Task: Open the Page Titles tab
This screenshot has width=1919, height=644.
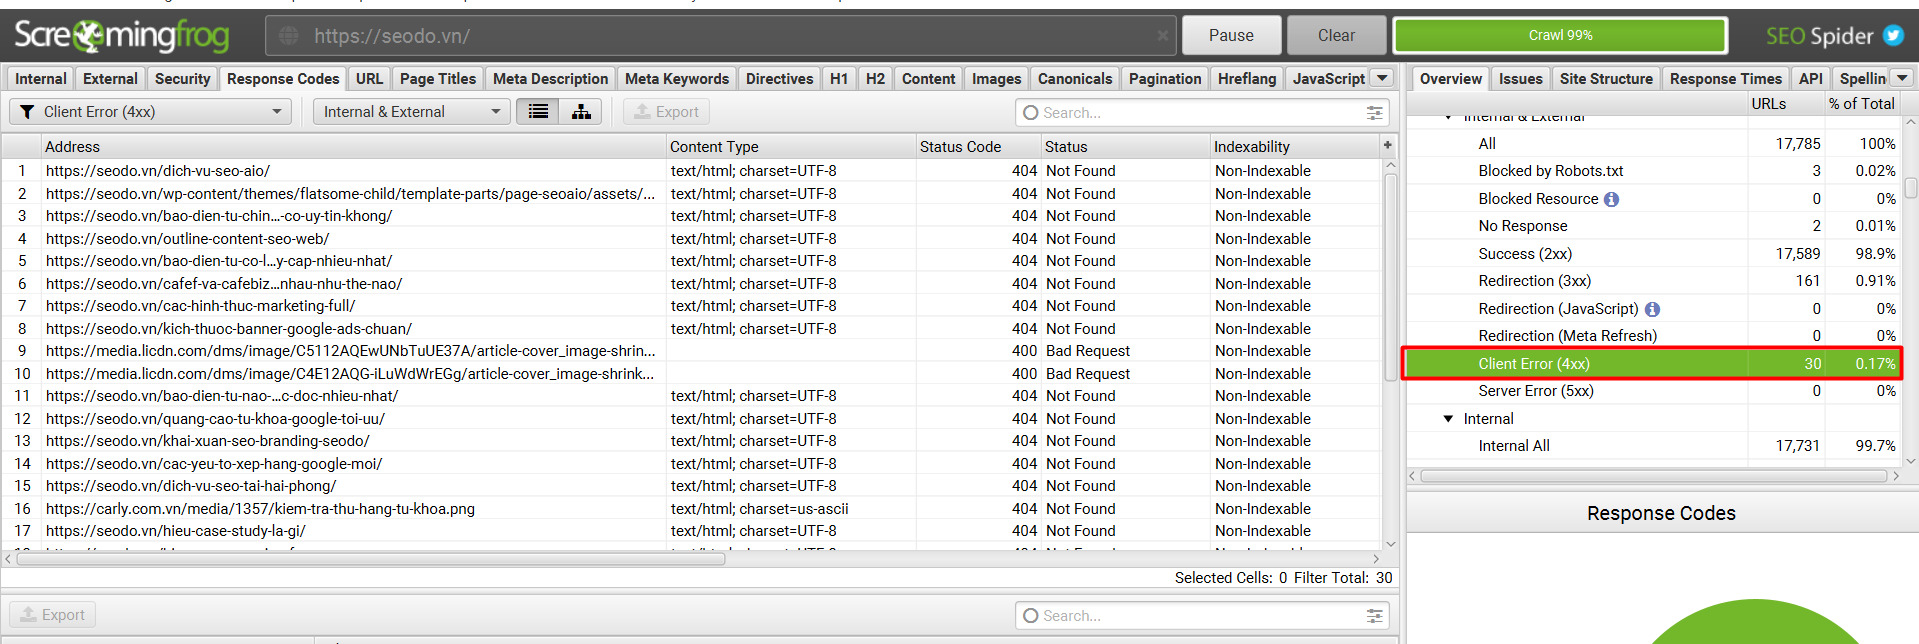Action: pos(437,79)
